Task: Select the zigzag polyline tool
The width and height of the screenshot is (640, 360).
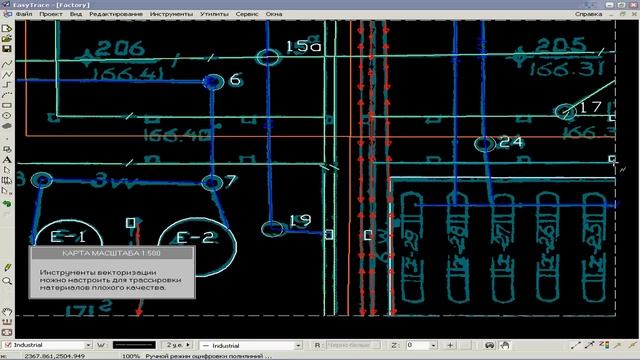Action: click(x=7, y=75)
